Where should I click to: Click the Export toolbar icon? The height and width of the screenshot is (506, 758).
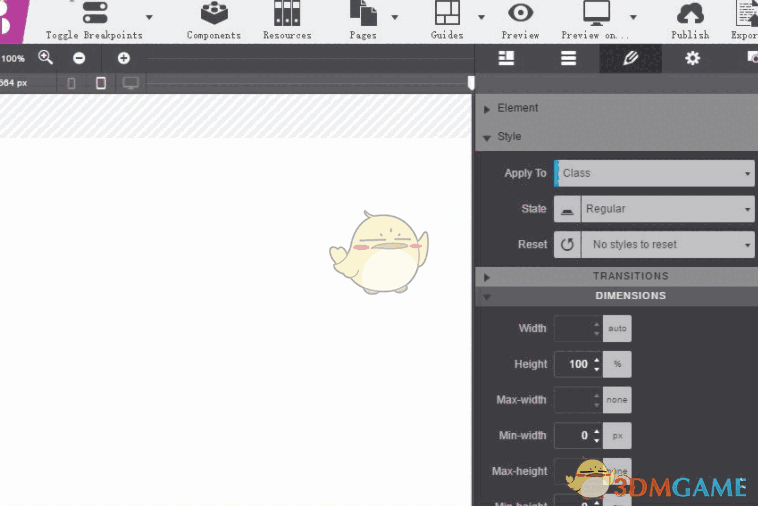pyautogui.click(x=746, y=14)
